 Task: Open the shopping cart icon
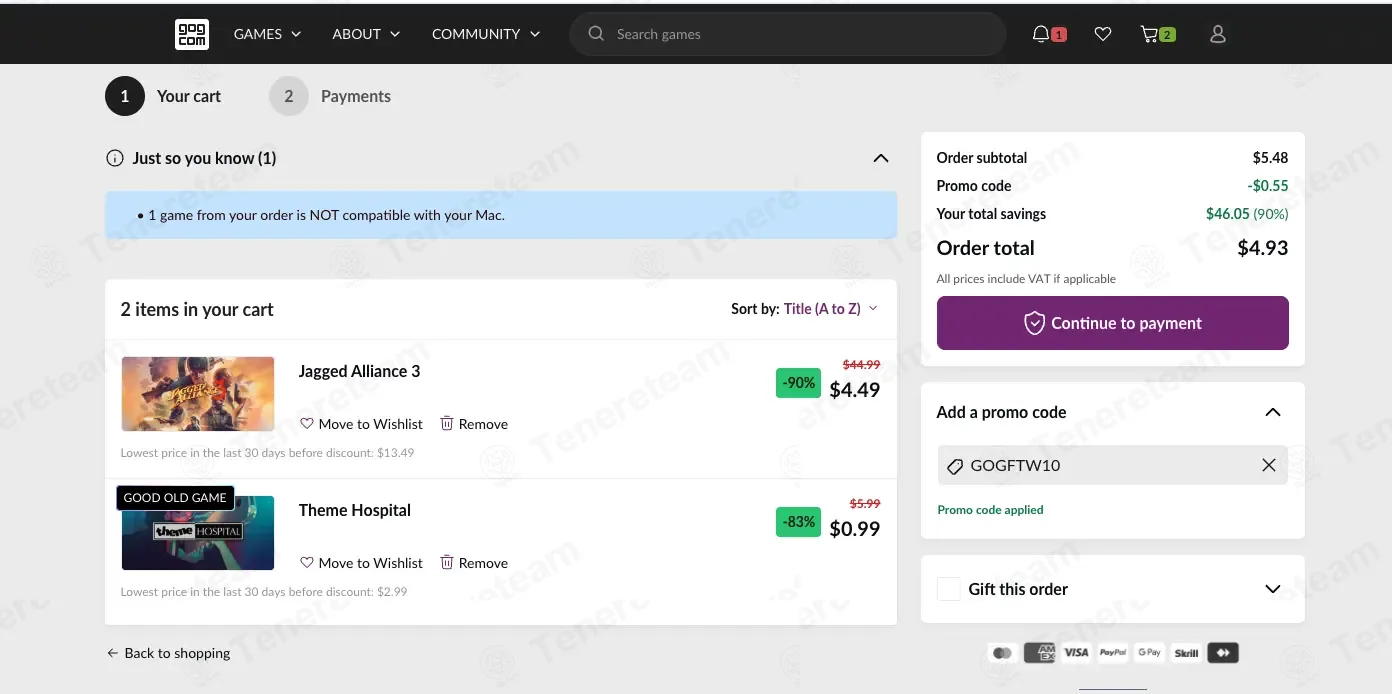pyautogui.click(x=1149, y=34)
